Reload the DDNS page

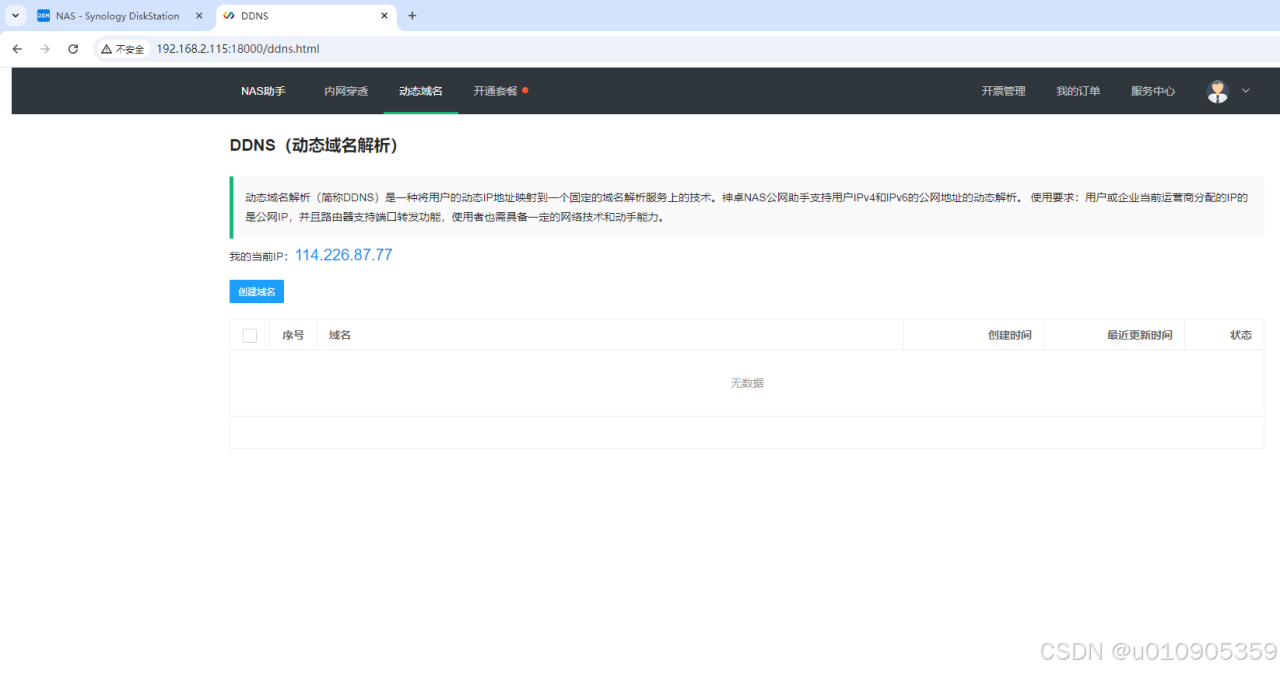coord(73,49)
